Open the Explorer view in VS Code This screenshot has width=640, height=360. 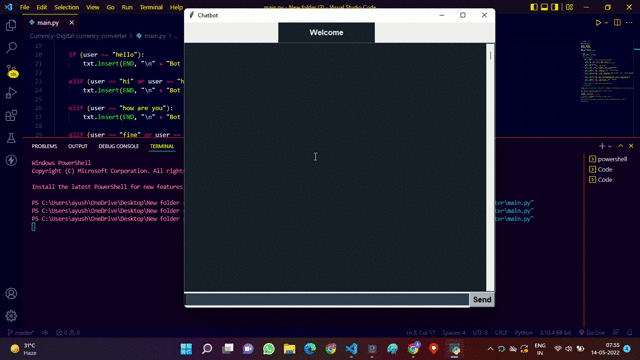click(11, 25)
